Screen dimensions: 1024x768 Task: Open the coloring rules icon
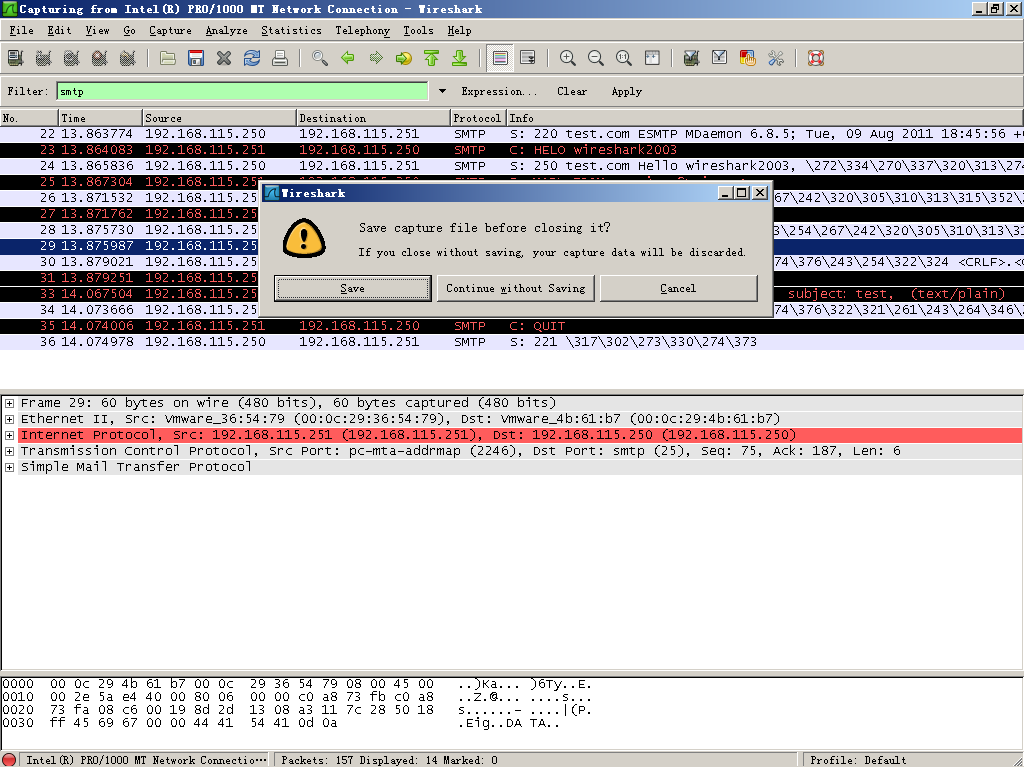(x=748, y=58)
